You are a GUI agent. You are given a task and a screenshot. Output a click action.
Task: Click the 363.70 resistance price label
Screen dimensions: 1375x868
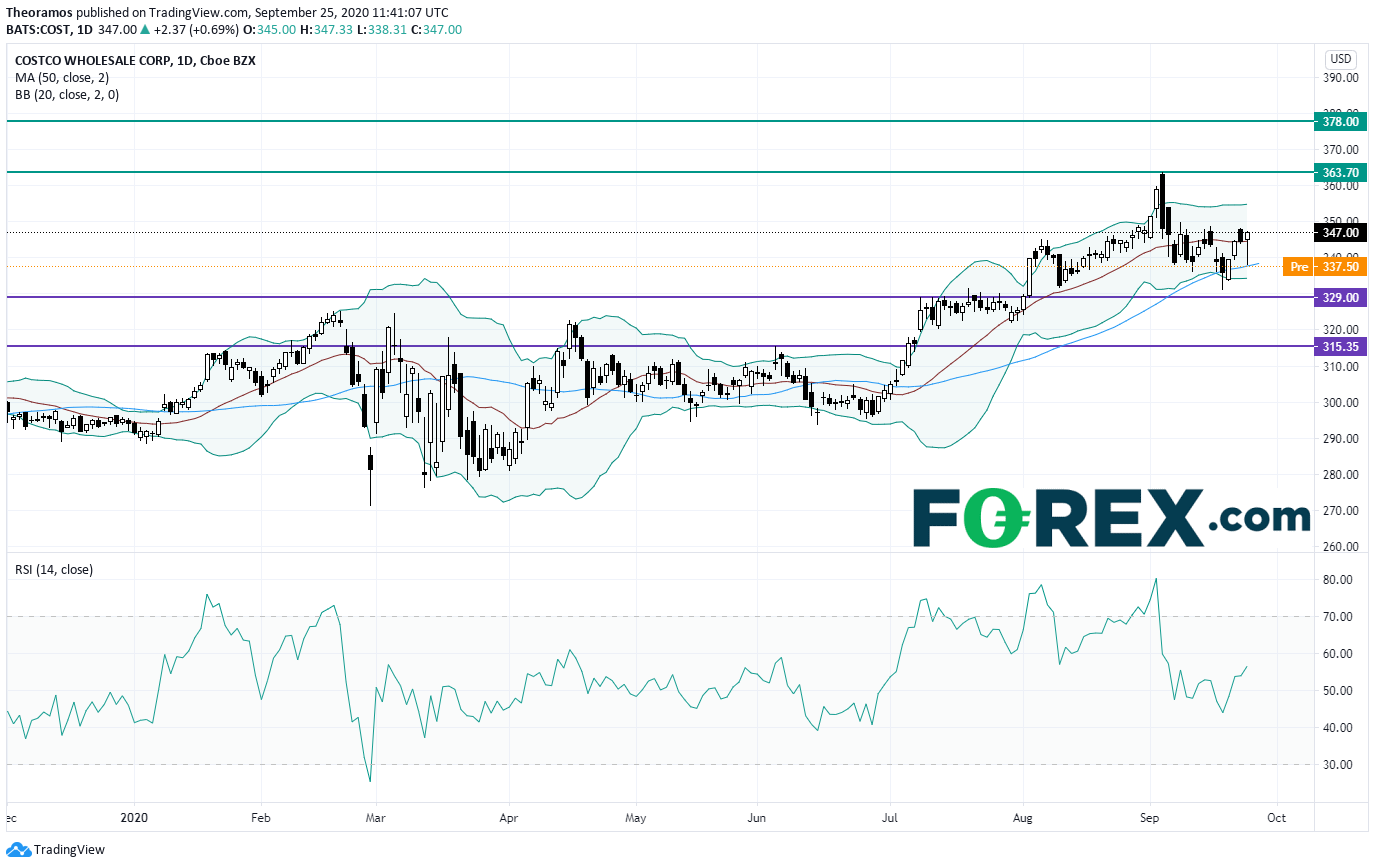pos(1340,173)
